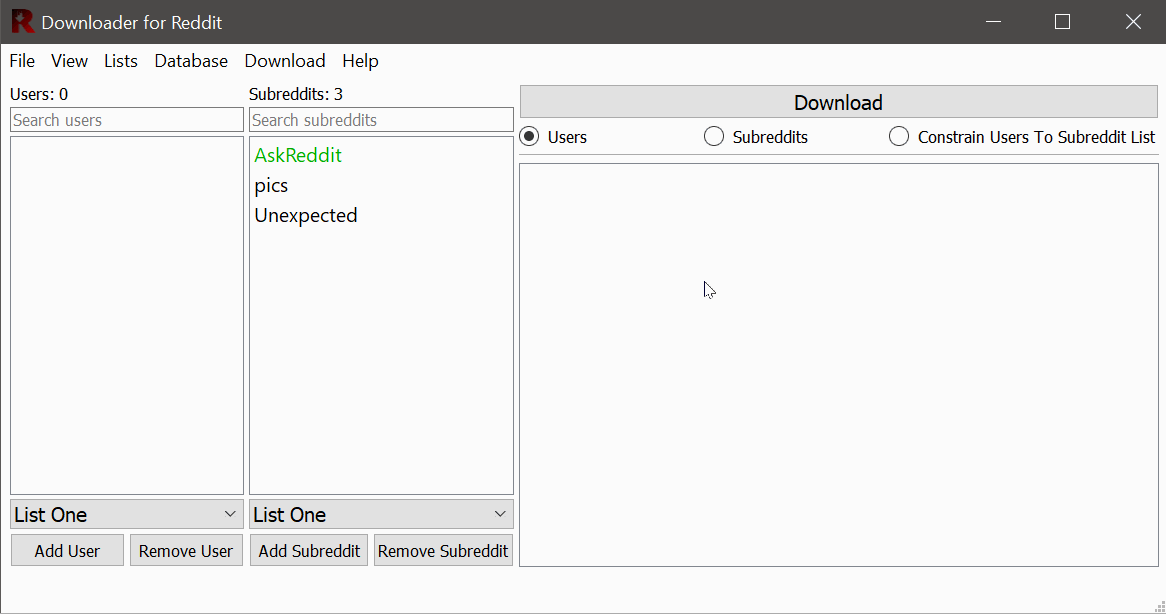Minimize the Downloader for Reddit window
The image size is (1166, 614).
tap(993, 22)
